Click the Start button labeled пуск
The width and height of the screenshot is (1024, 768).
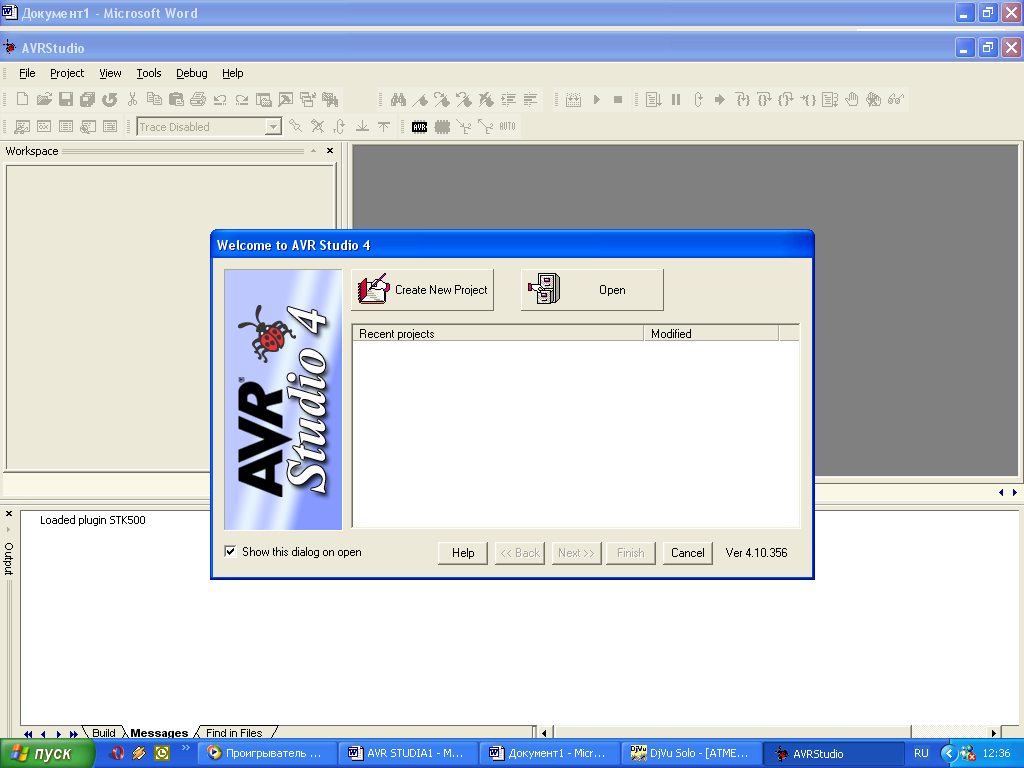(x=47, y=754)
